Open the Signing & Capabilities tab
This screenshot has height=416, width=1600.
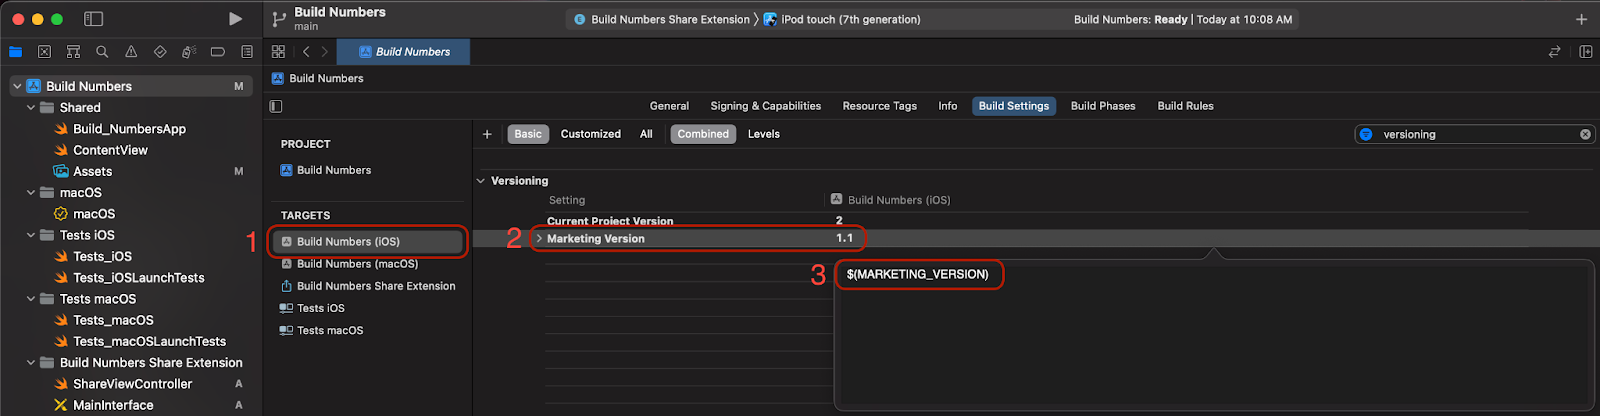point(766,106)
